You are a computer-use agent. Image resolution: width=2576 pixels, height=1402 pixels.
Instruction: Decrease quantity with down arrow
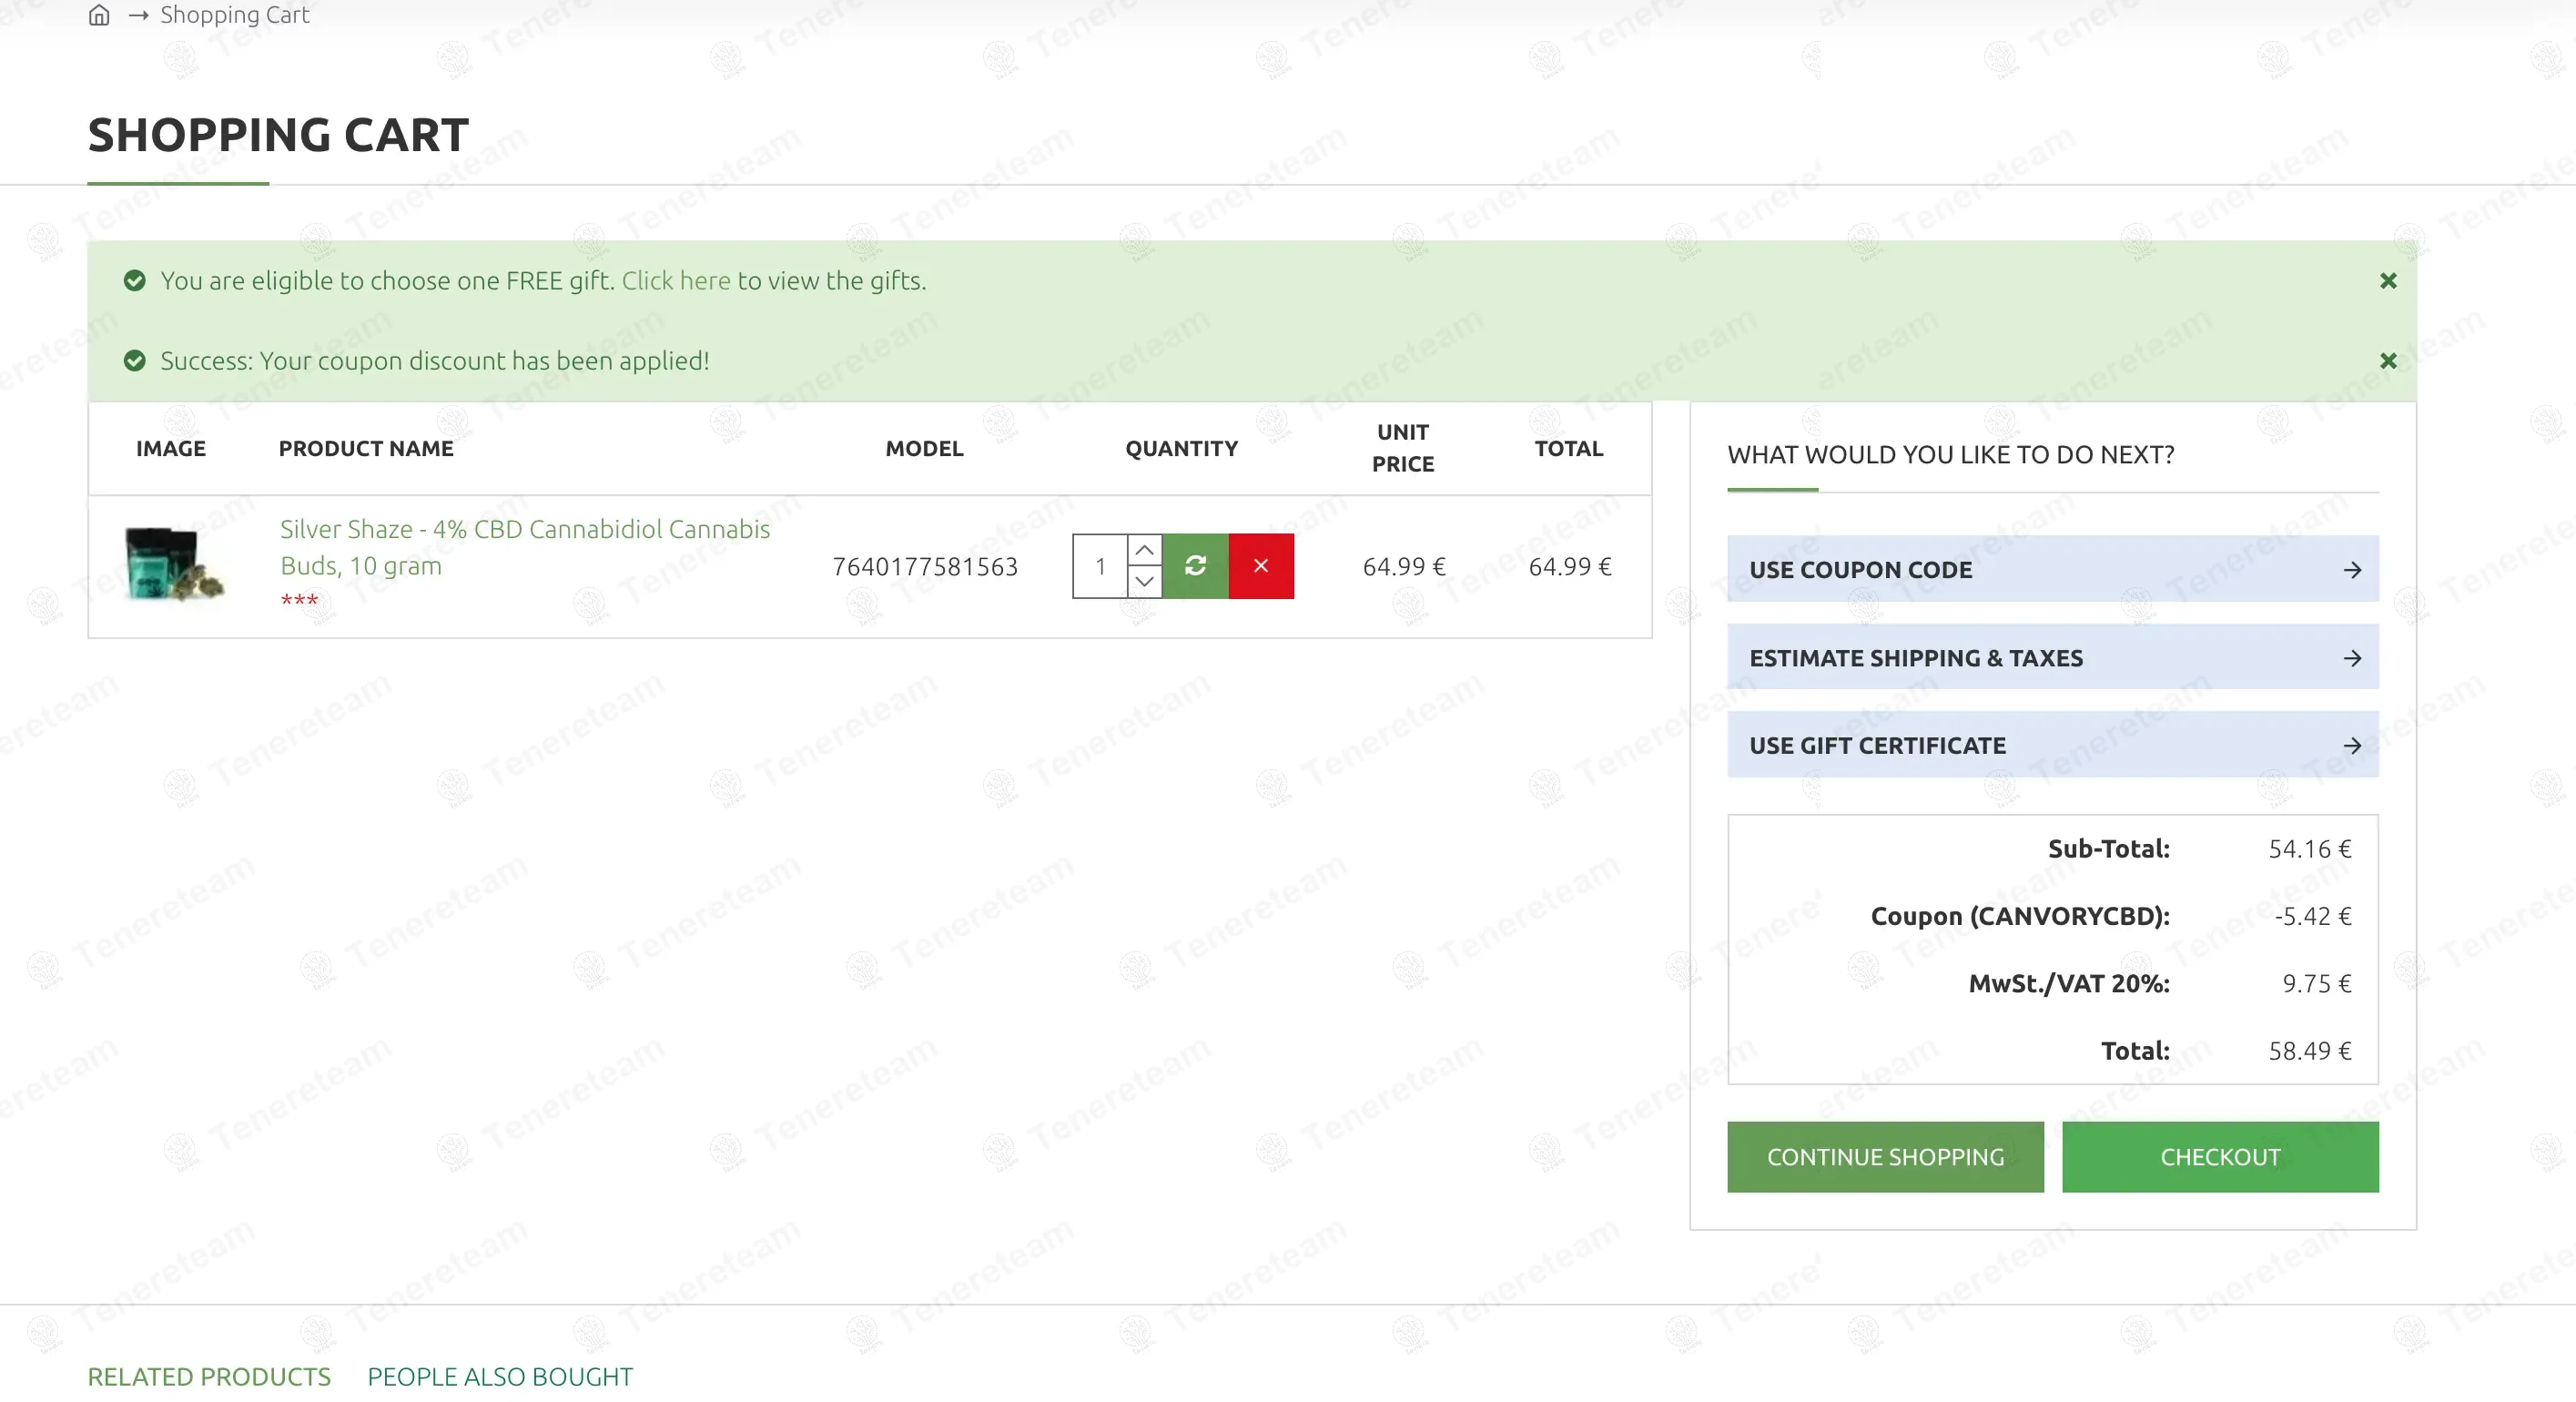click(x=1145, y=582)
